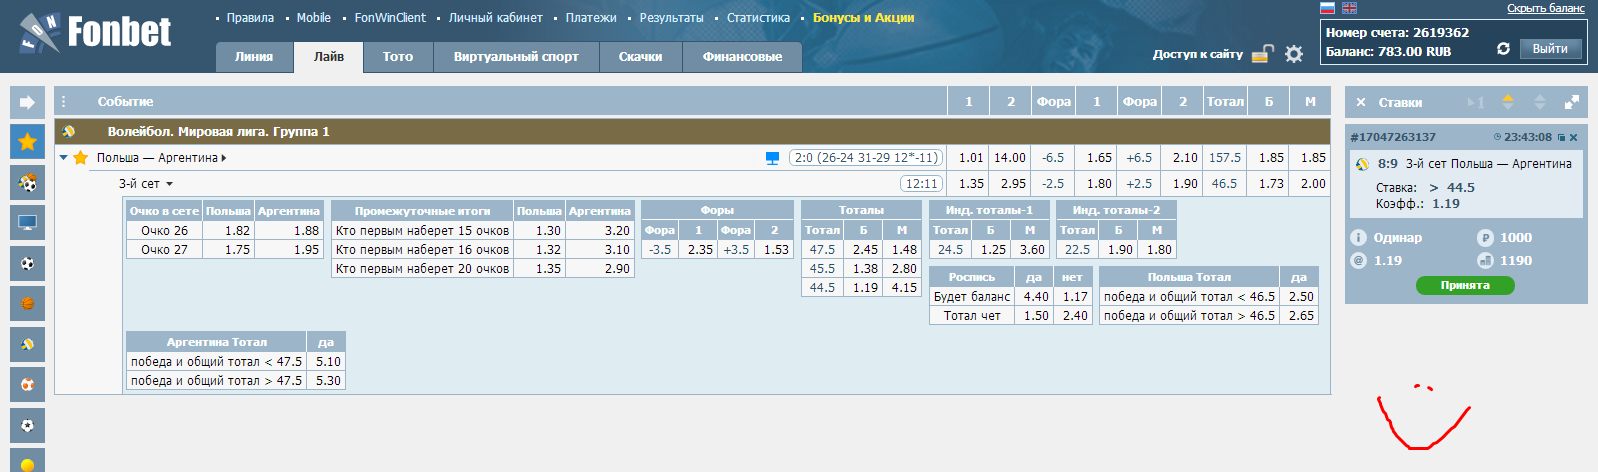Expand the arrow after Польша — Аргентина
Viewport: 1598px width, 472px height.
coord(223,158)
